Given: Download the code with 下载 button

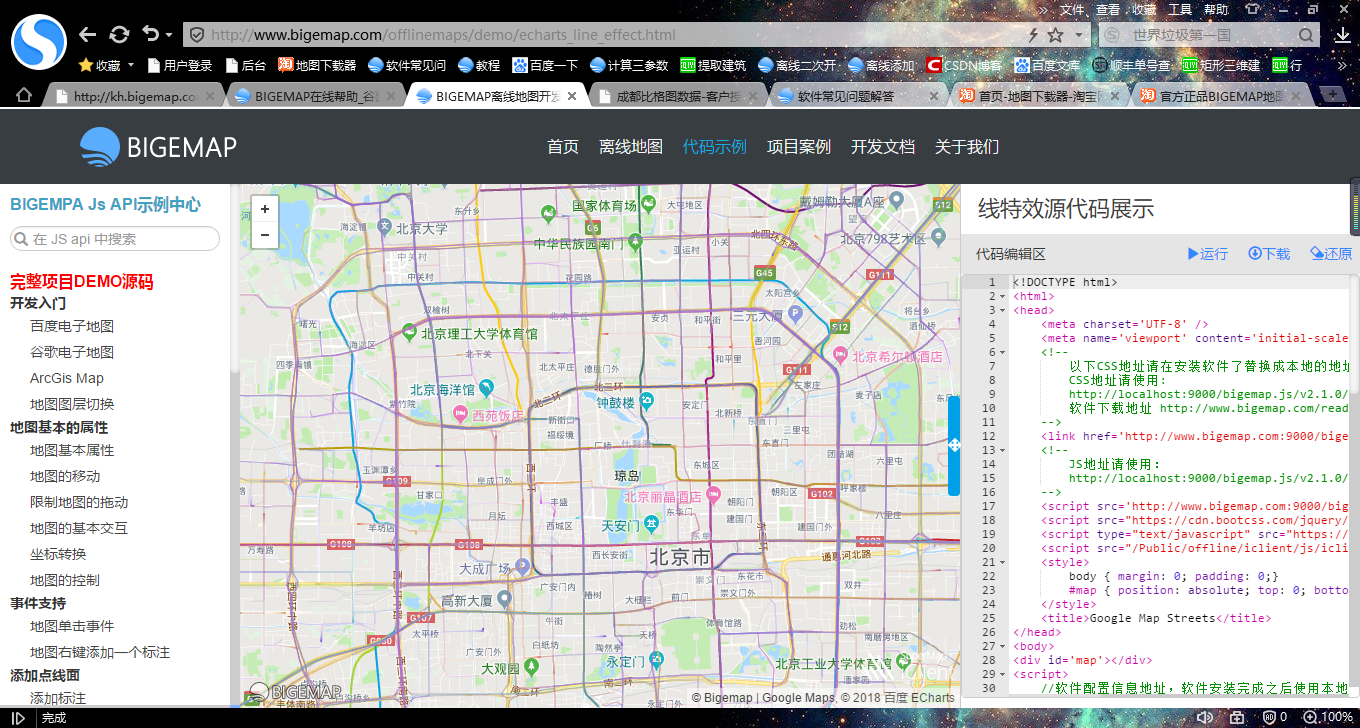Looking at the screenshot, I should click(1269, 254).
